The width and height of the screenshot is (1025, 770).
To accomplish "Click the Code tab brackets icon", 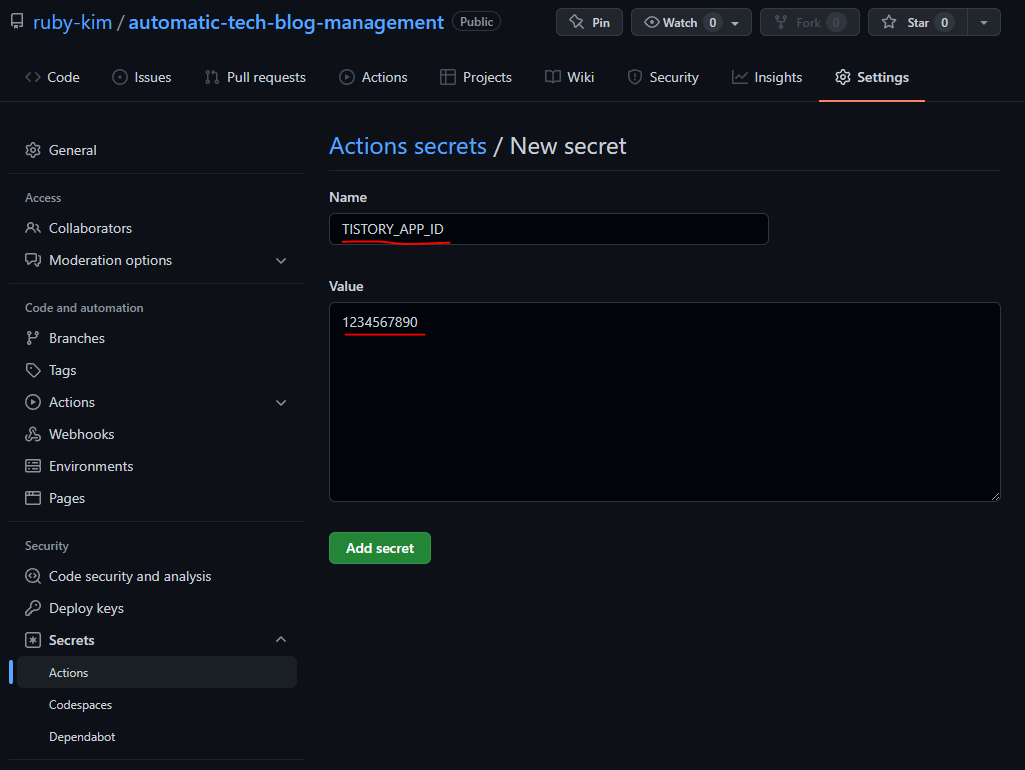I will (x=33, y=77).
